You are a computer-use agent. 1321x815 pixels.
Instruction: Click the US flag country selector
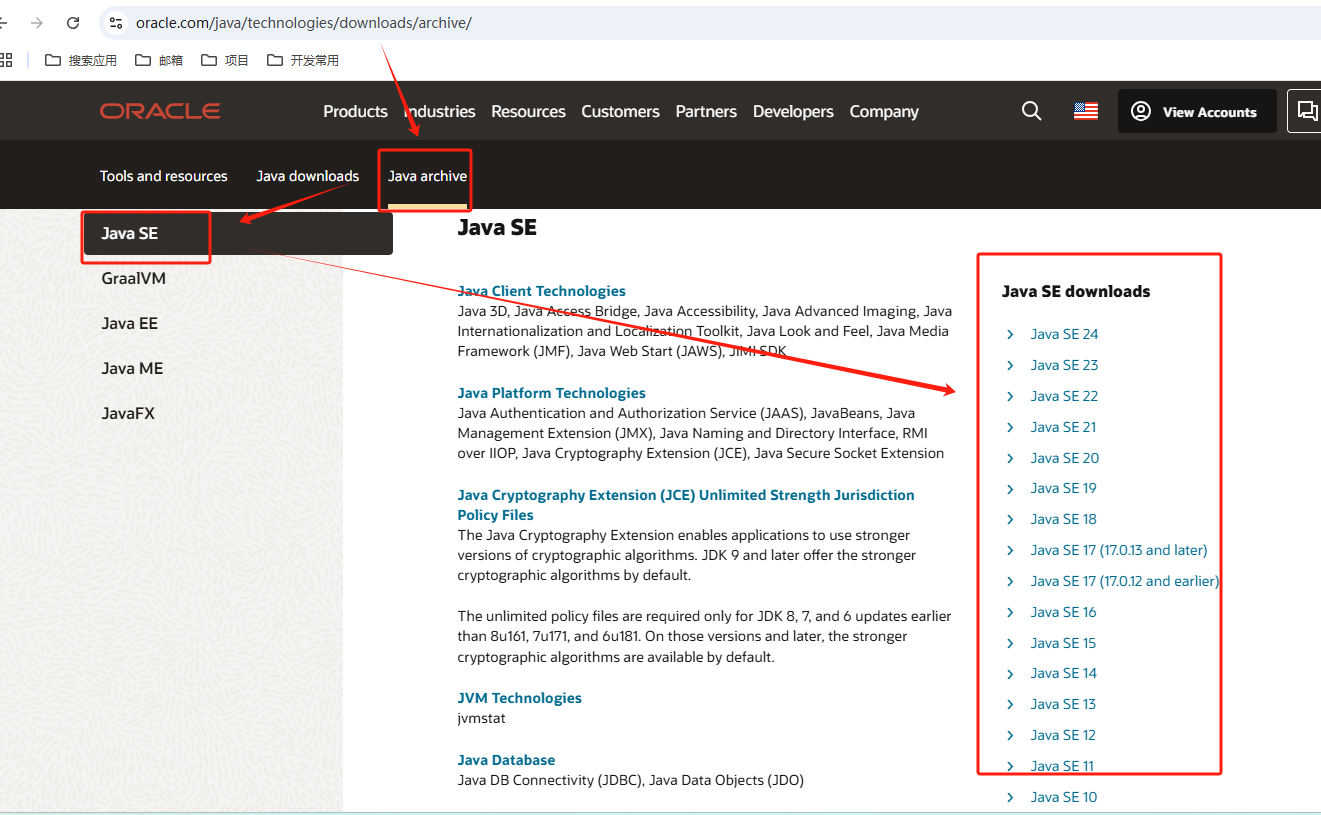(1086, 111)
